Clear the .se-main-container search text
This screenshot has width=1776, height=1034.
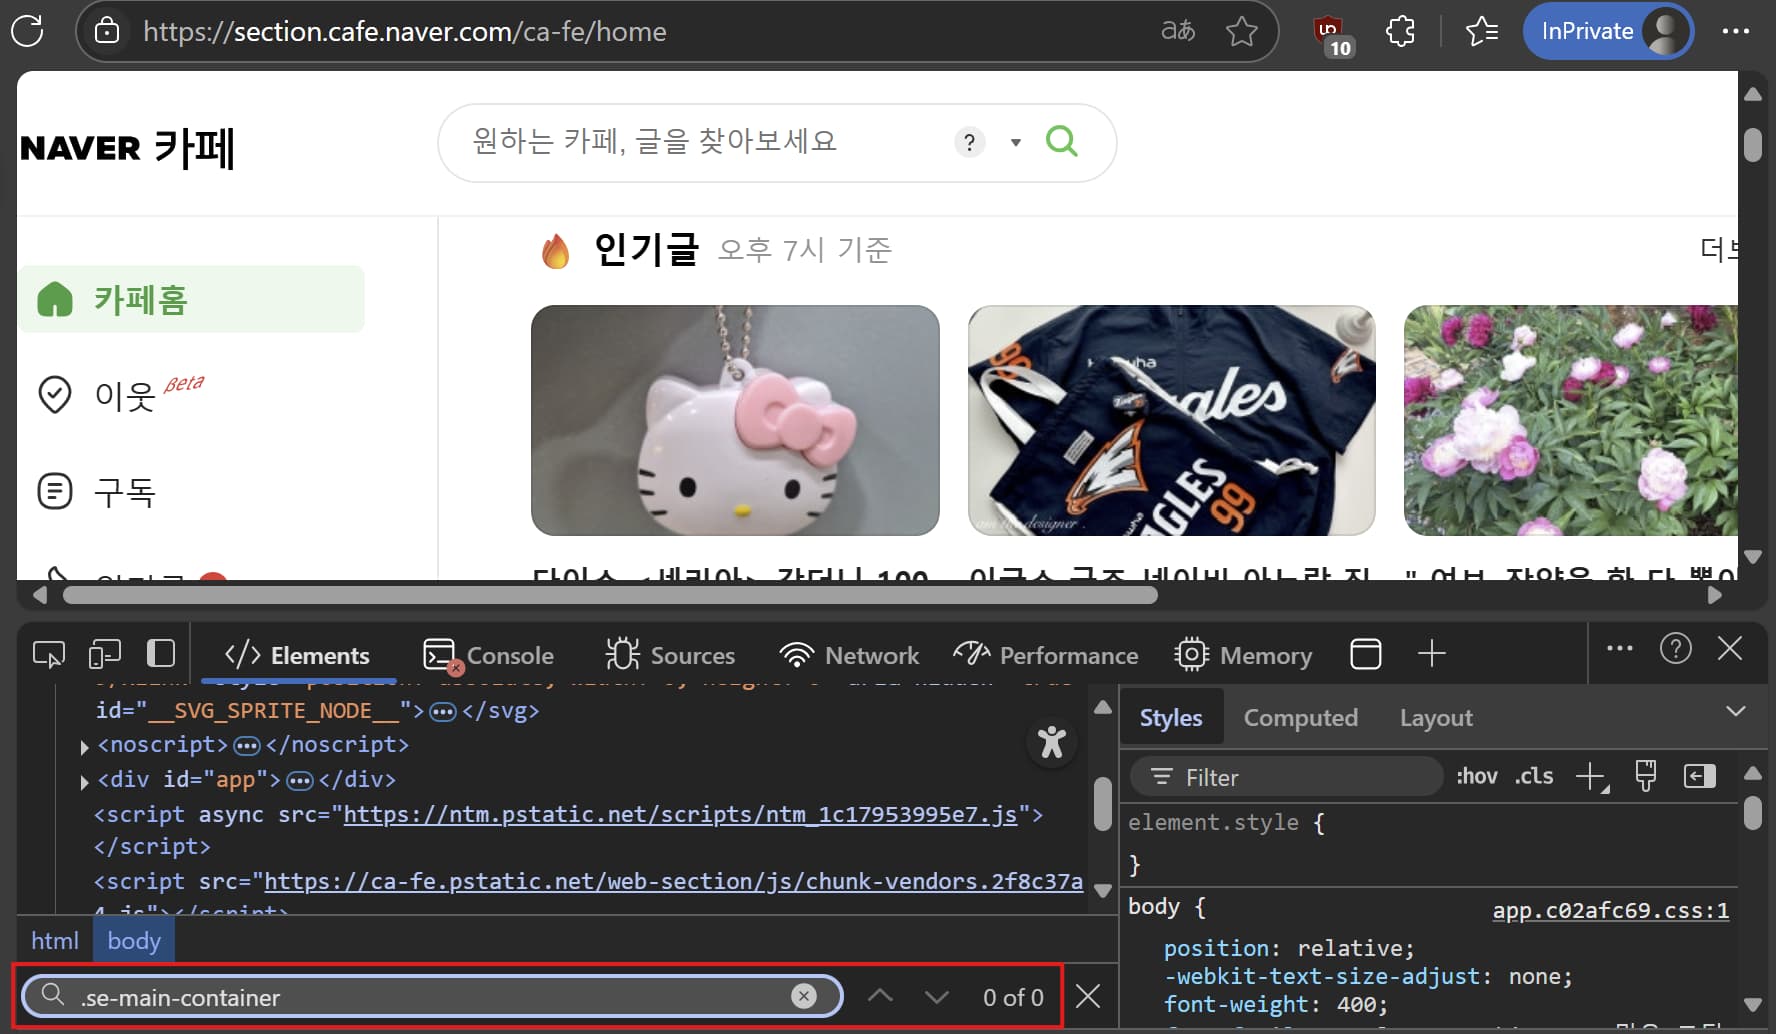tap(804, 996)
